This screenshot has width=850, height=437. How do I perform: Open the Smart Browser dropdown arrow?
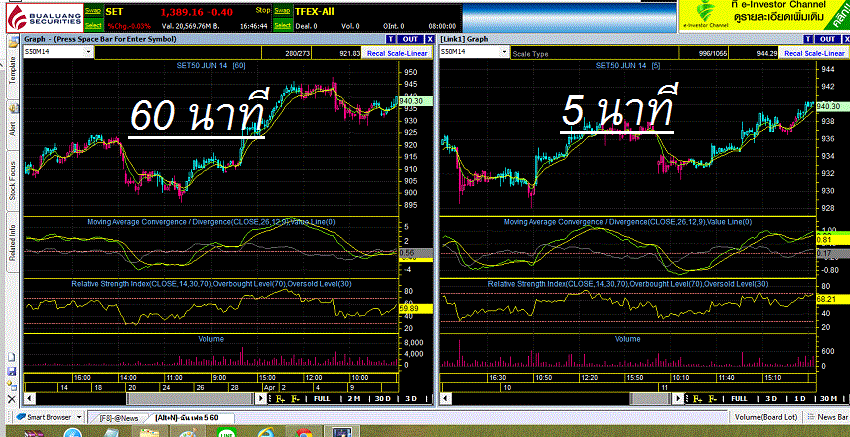pos(79,417)
